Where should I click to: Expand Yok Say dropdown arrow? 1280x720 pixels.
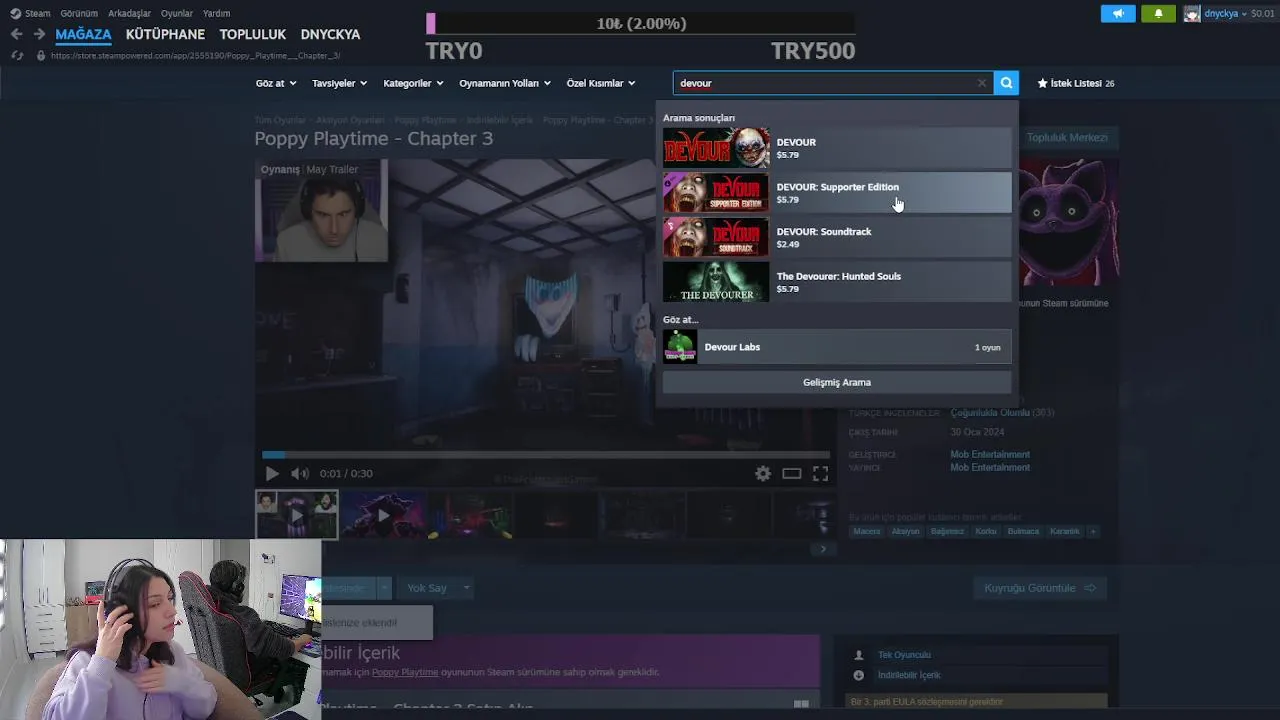466,588
